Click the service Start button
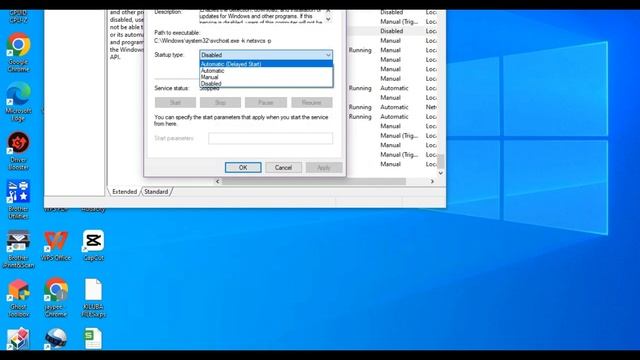The width and height of the screenshot is (640, 360). (x=175, y=102)
